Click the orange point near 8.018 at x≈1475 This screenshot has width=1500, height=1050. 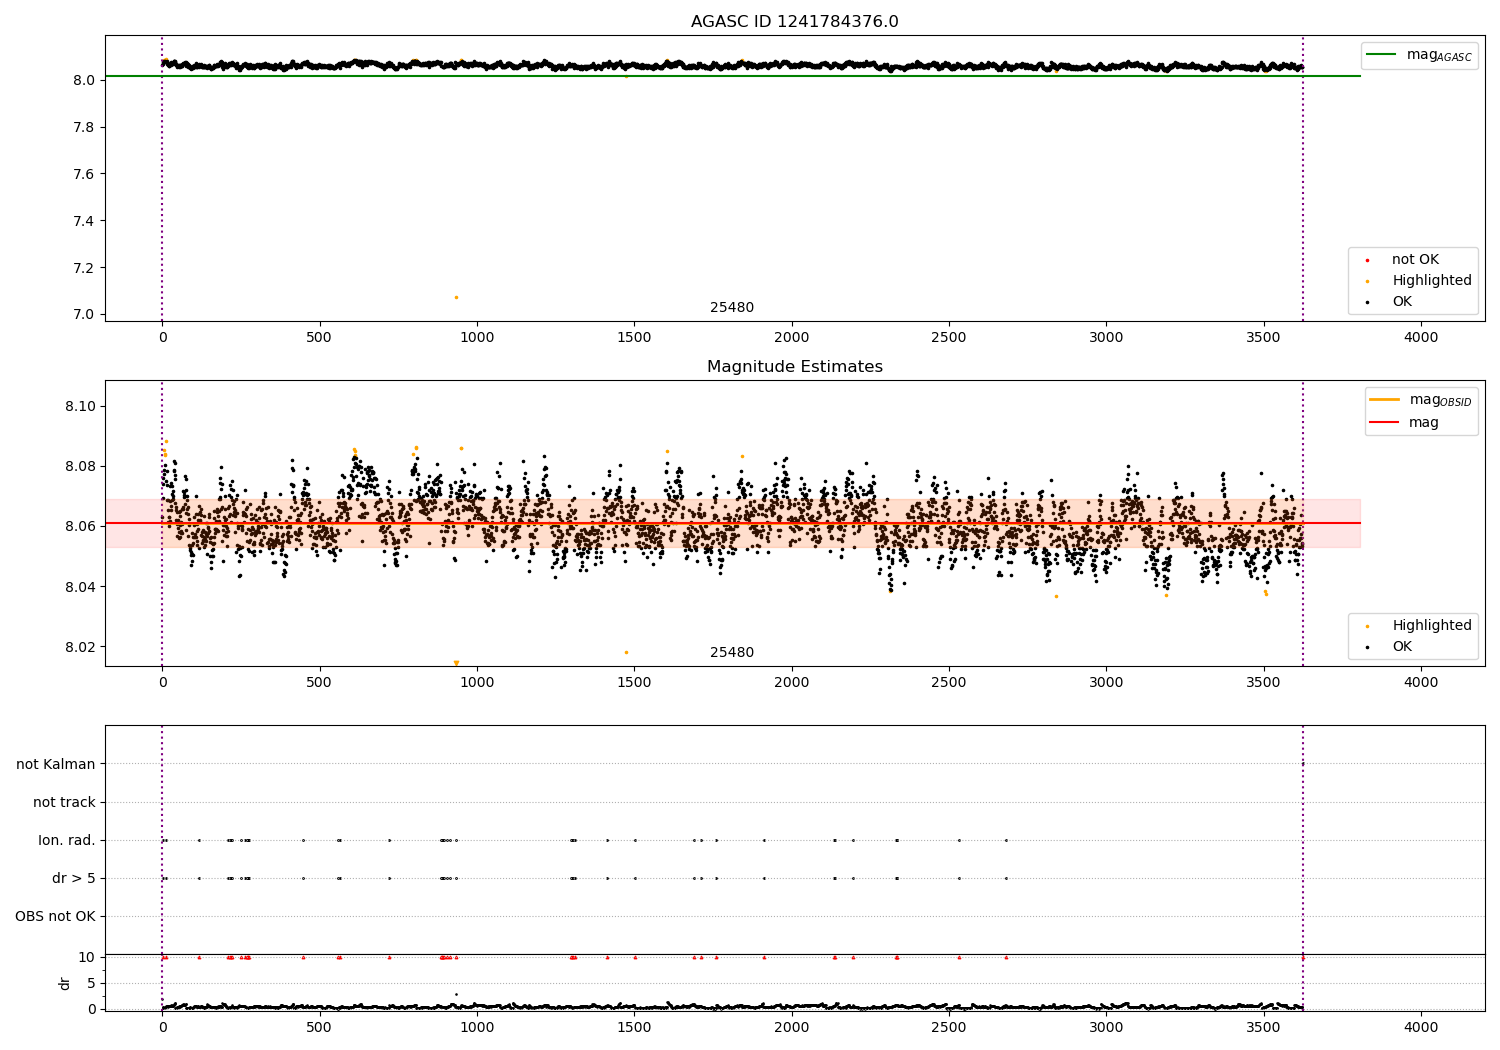pos(626,653)
